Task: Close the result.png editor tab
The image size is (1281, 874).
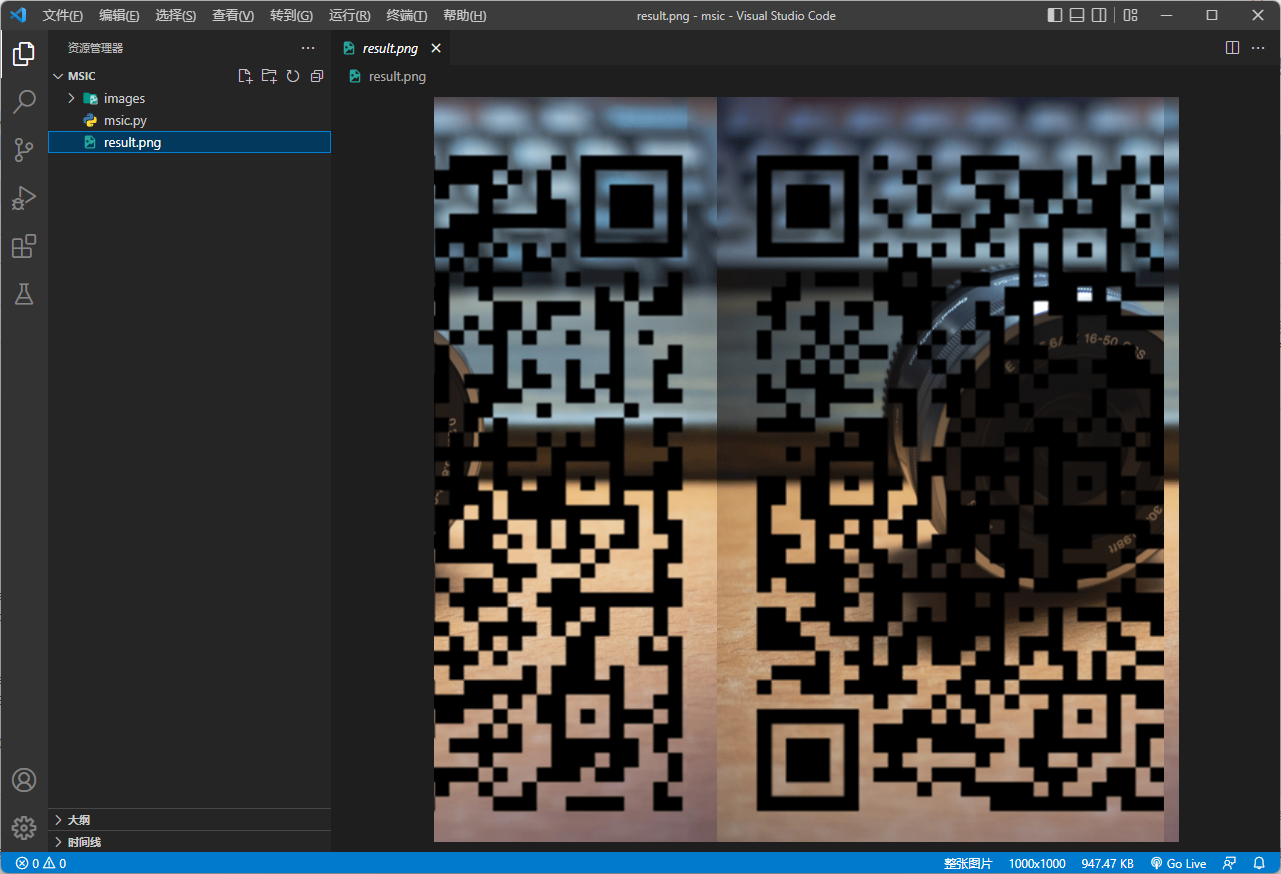Action: coord(436,48)
